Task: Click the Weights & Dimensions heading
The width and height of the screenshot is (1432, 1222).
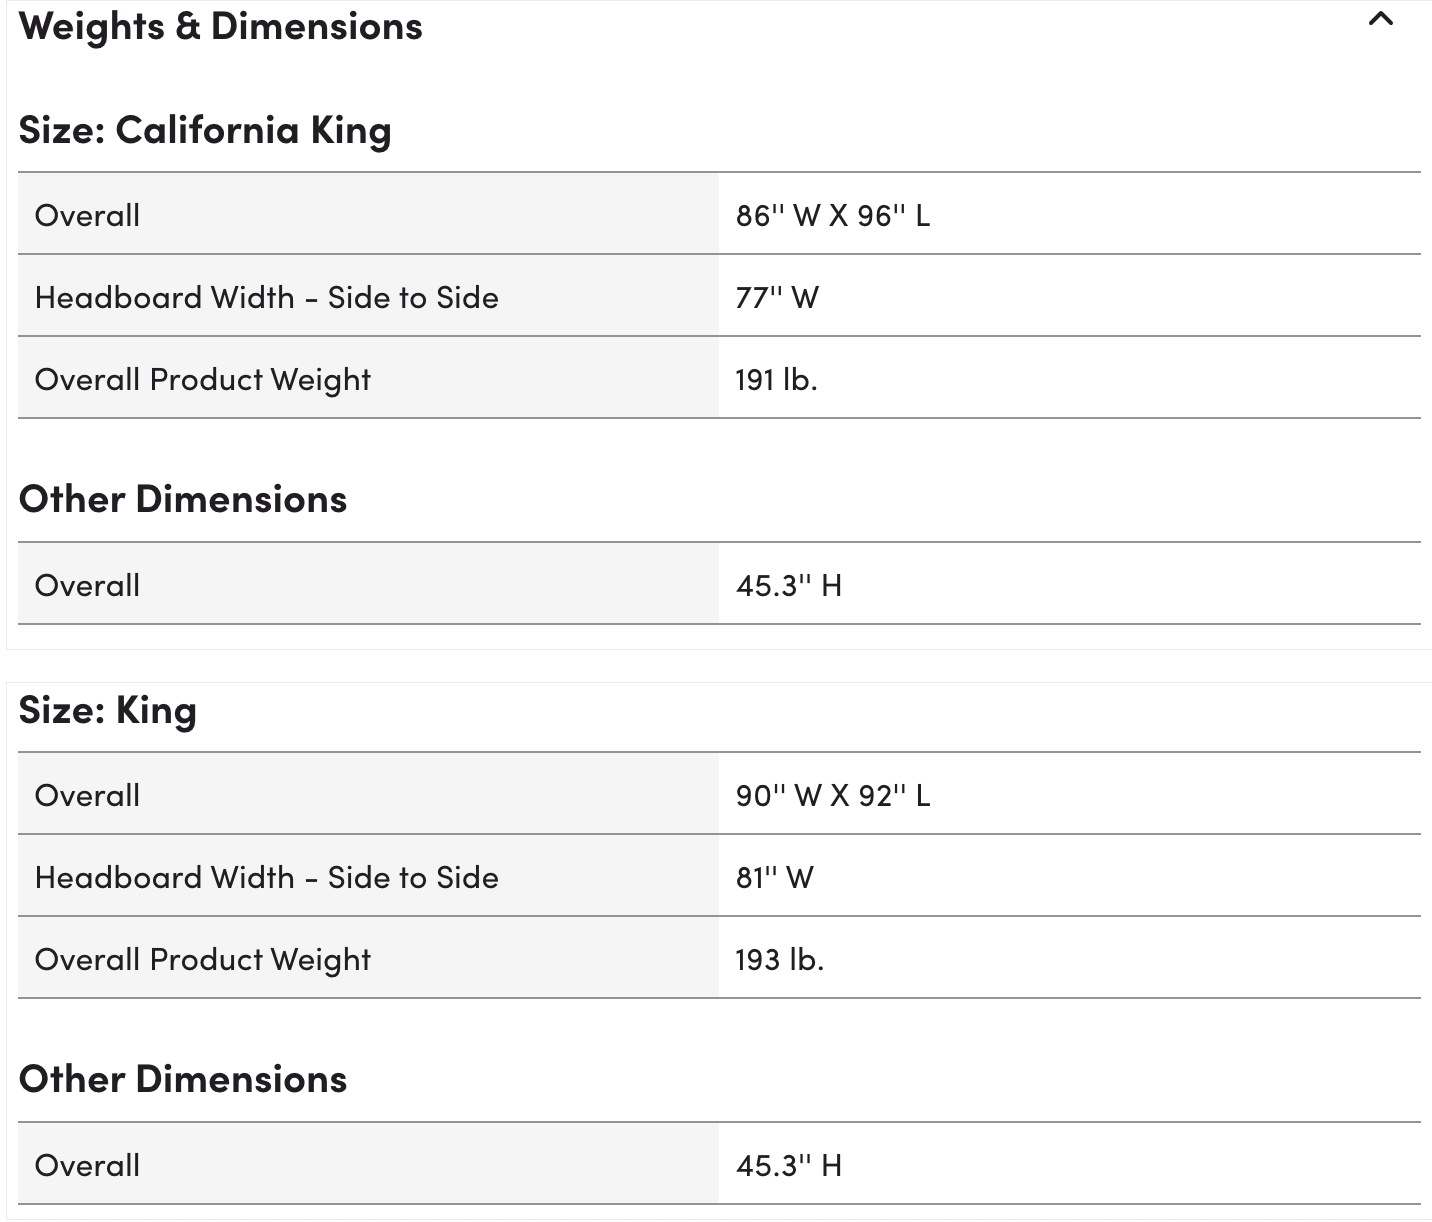Action: (x=220, y=27)
